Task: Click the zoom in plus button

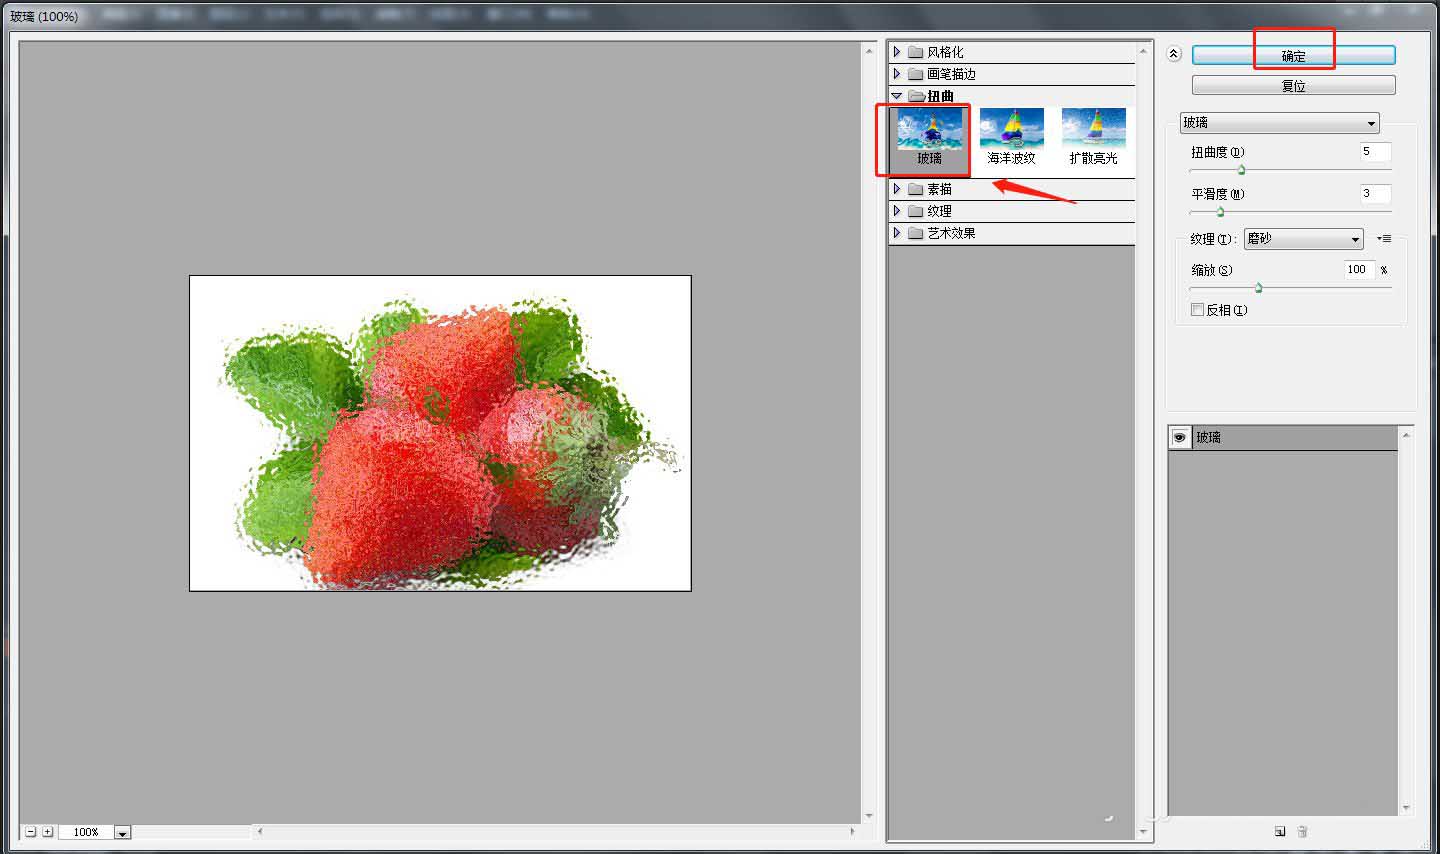Action: 47,831
